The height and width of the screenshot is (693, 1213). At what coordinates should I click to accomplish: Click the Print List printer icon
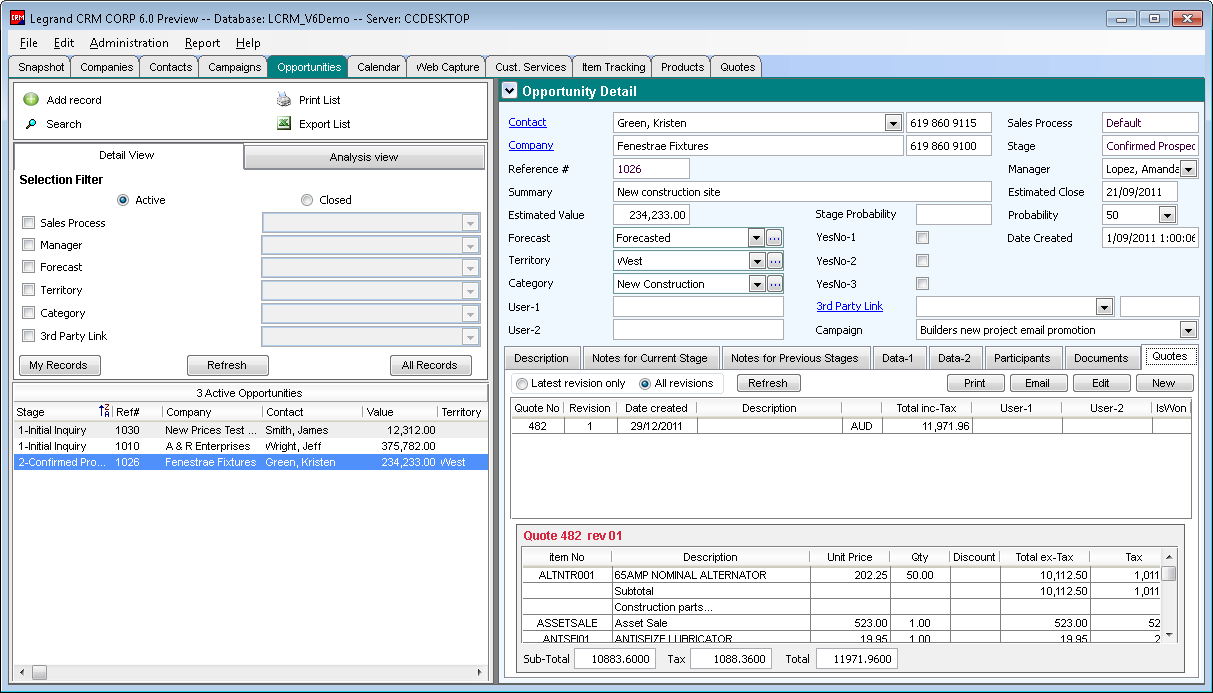click(284, 100)
